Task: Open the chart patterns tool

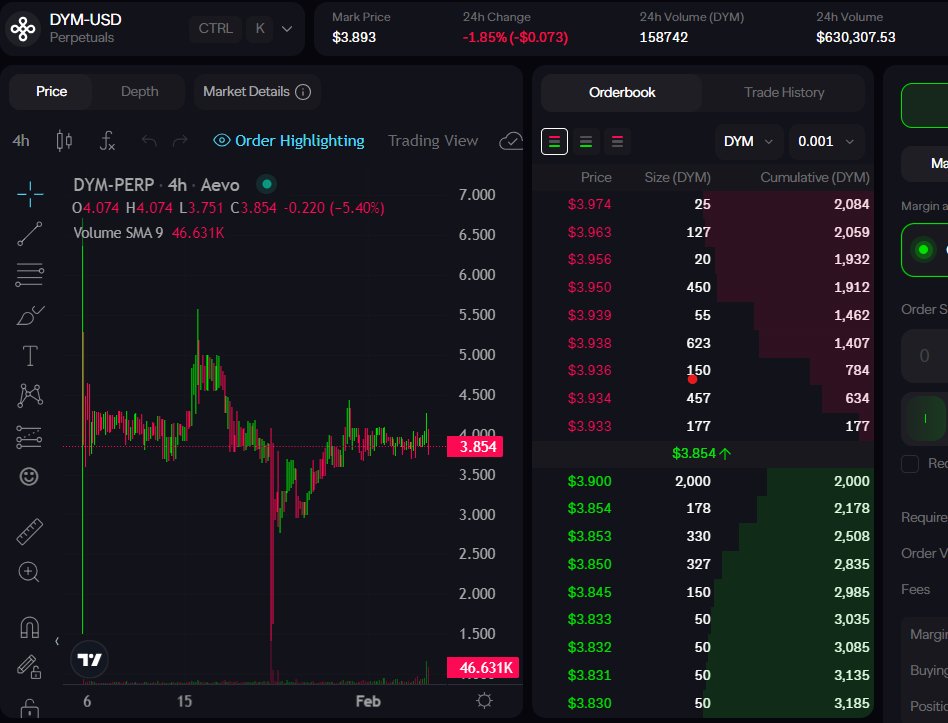Action: click(x=30, y=395)
